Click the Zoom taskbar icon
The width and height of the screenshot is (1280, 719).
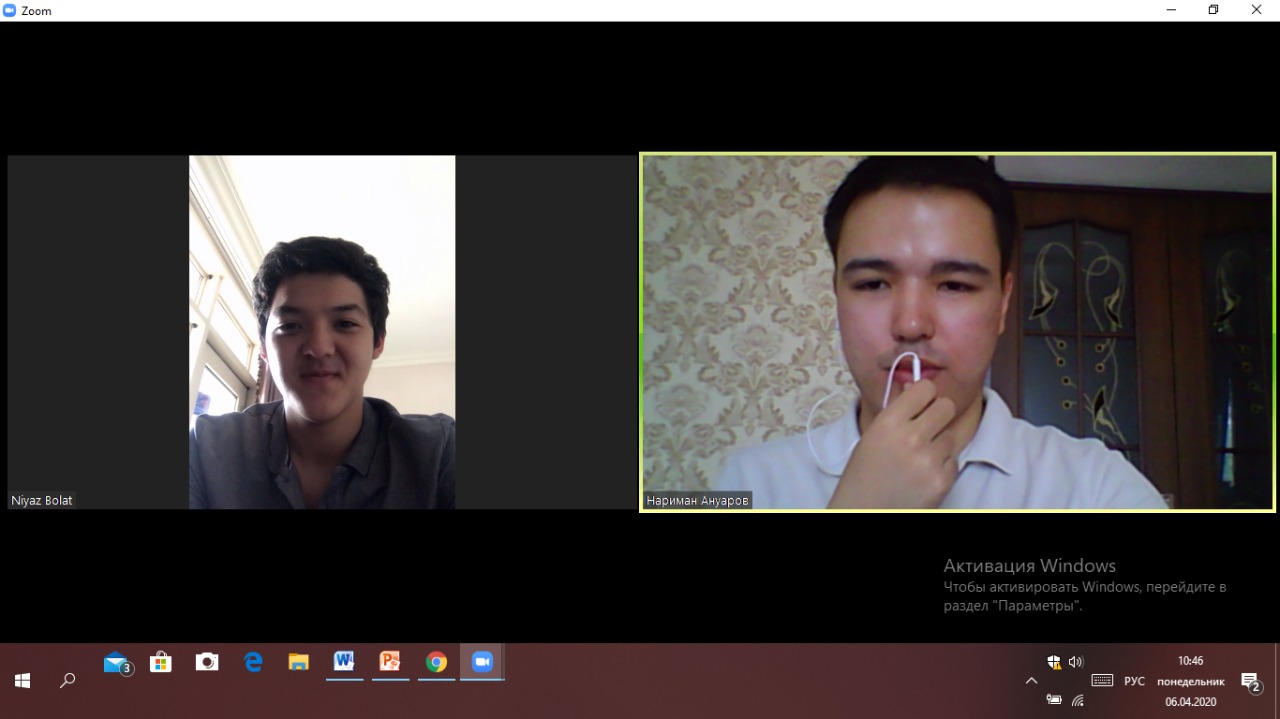coord(483,662)
